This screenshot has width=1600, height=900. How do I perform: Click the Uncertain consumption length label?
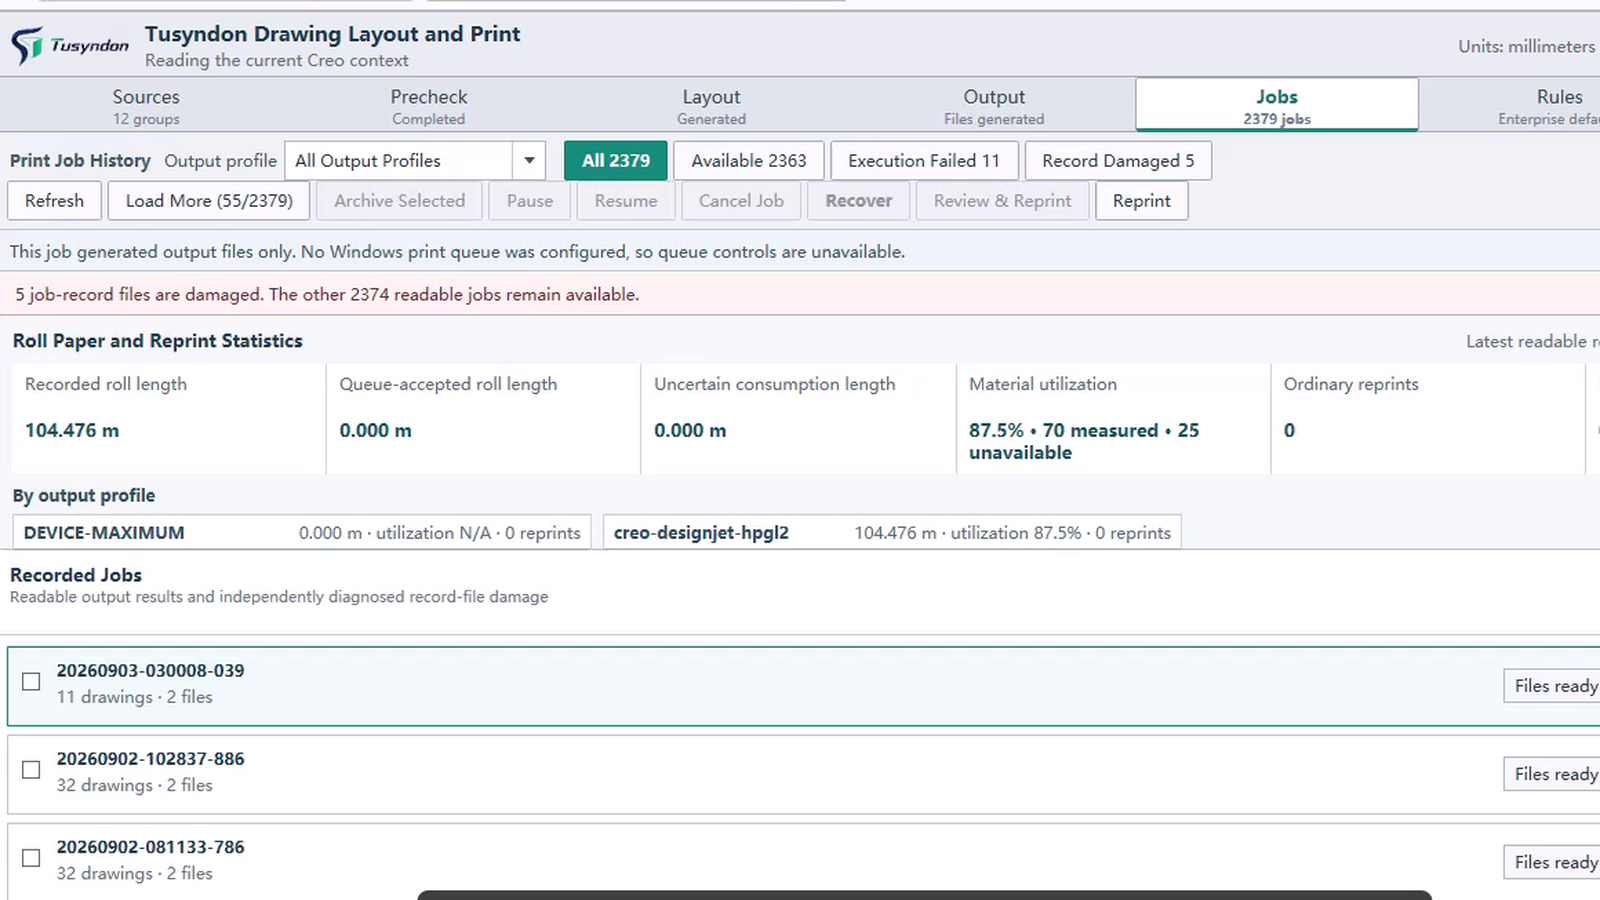pos(775,384)
